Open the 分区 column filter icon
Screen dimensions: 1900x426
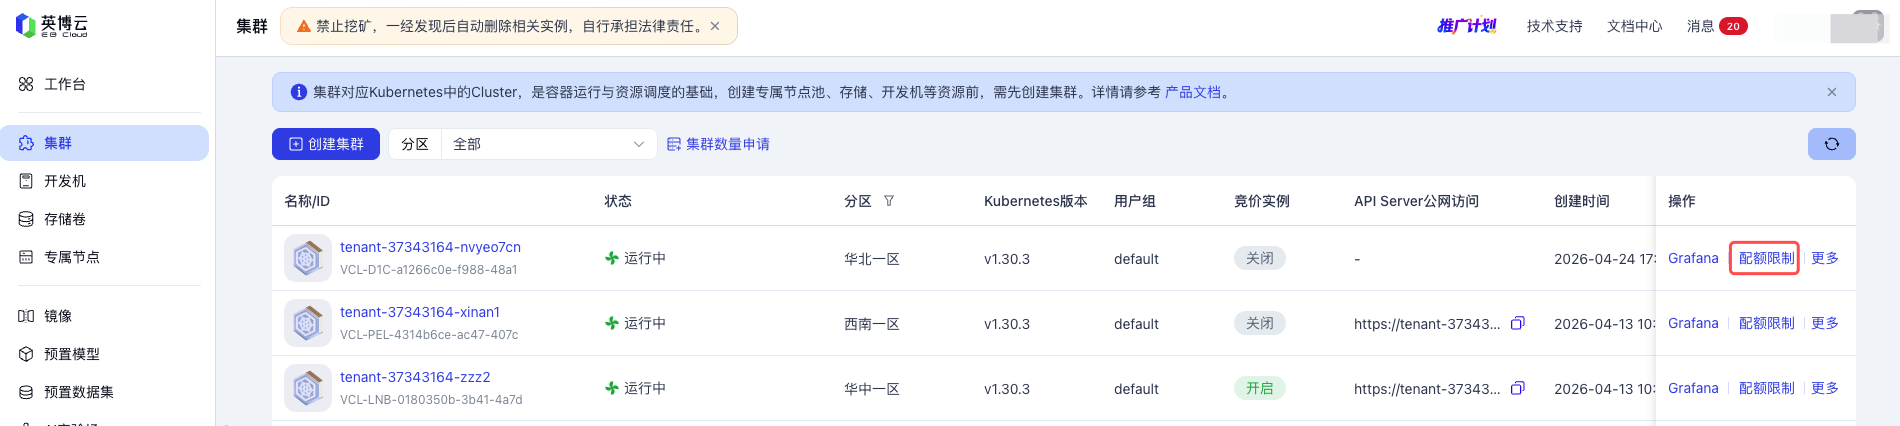pyautogui.click(x=889, y=201)
